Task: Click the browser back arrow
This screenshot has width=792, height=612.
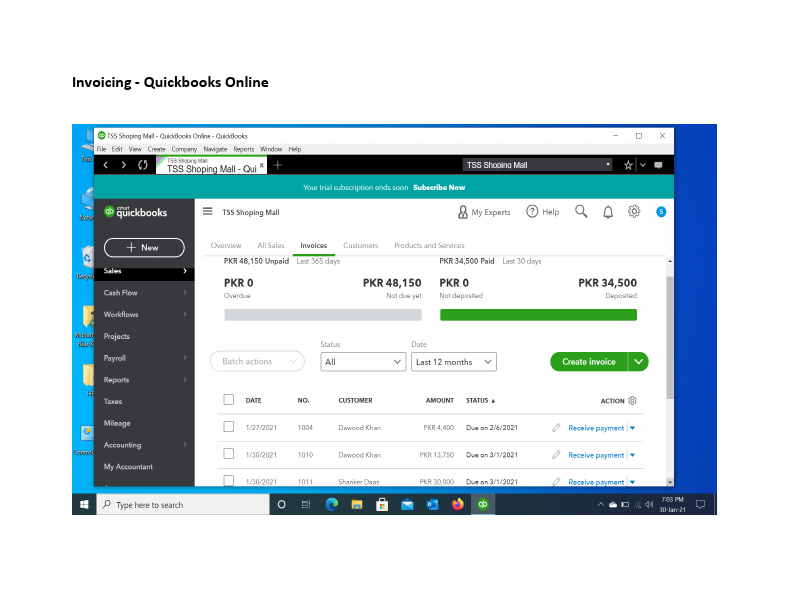Action: click(x=106, y=165)
